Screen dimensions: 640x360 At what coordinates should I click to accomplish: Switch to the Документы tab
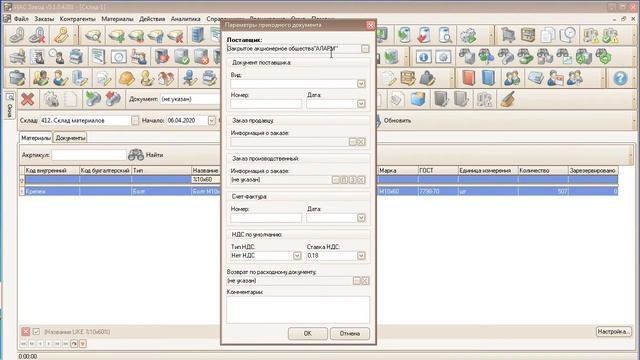coord(70,138)
